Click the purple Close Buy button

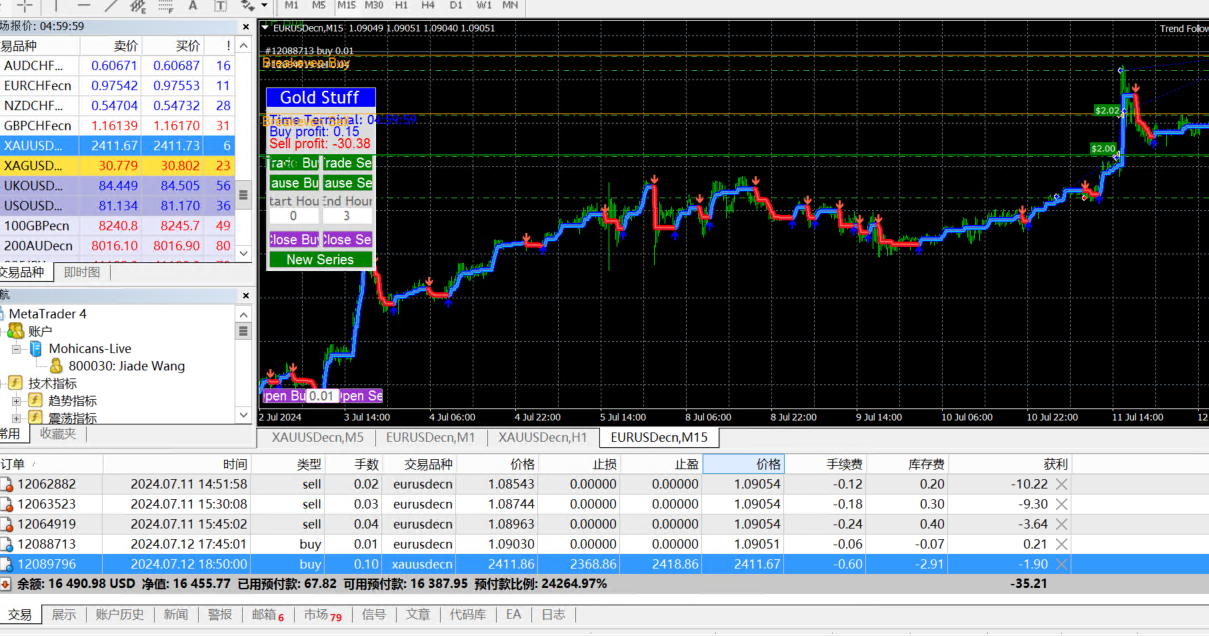[x=294, y=240]
